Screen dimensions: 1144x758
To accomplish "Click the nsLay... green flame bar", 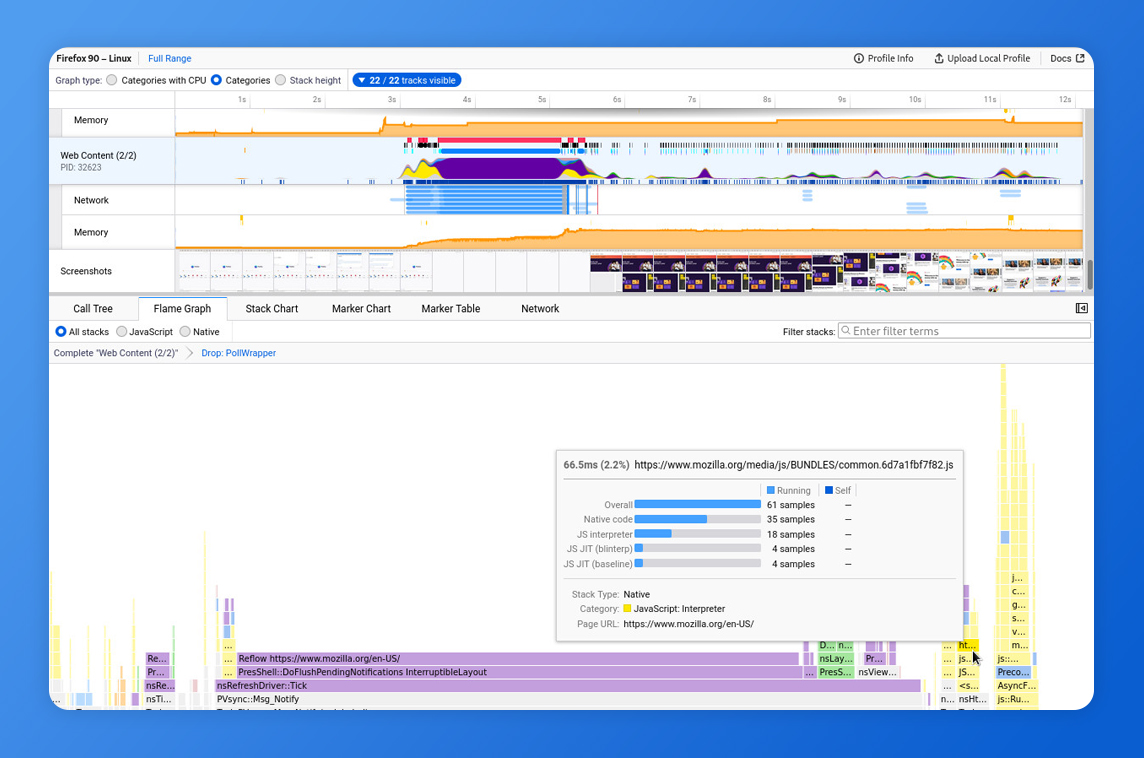I will click(835, 659).
